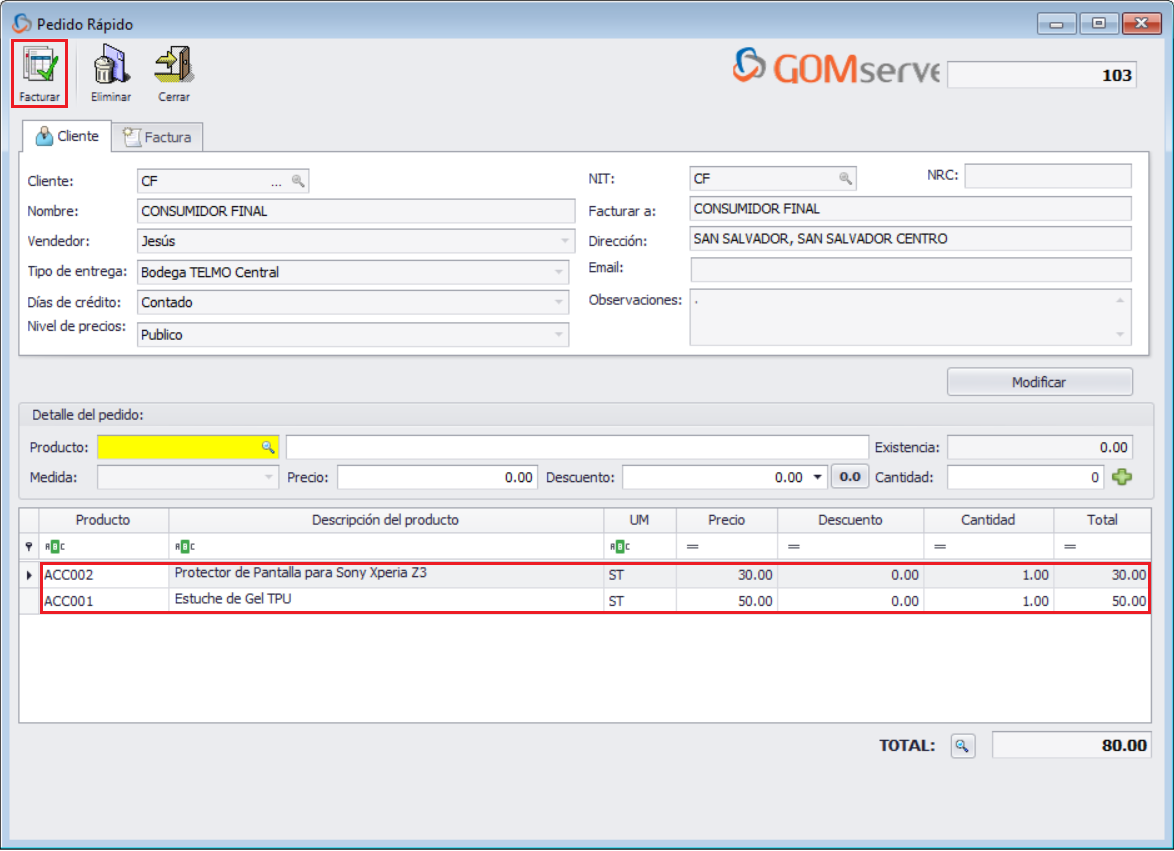Add the product with the green plus icon
1174x851 pixels.
1121,477
